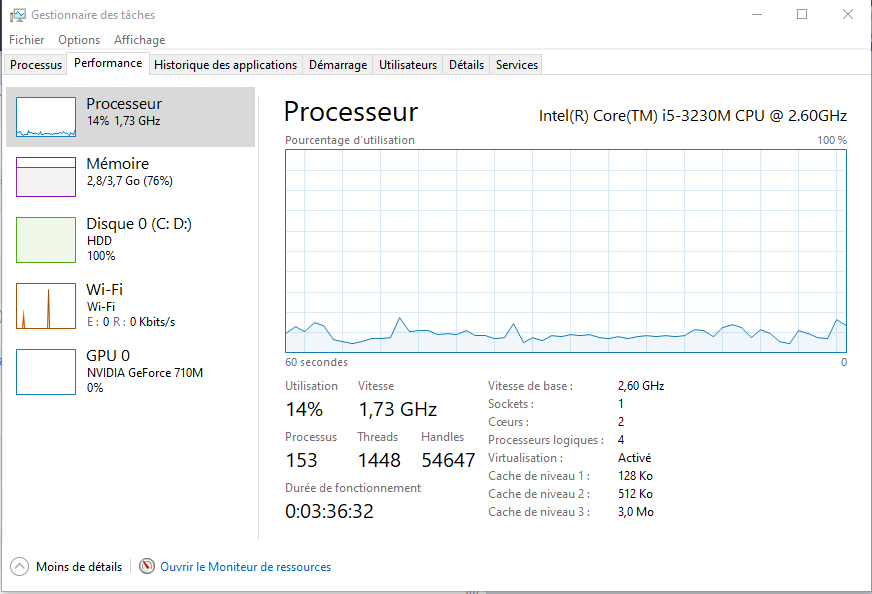
Task: Click the Task Manager title bar icon
Action: tap(17, 15)
